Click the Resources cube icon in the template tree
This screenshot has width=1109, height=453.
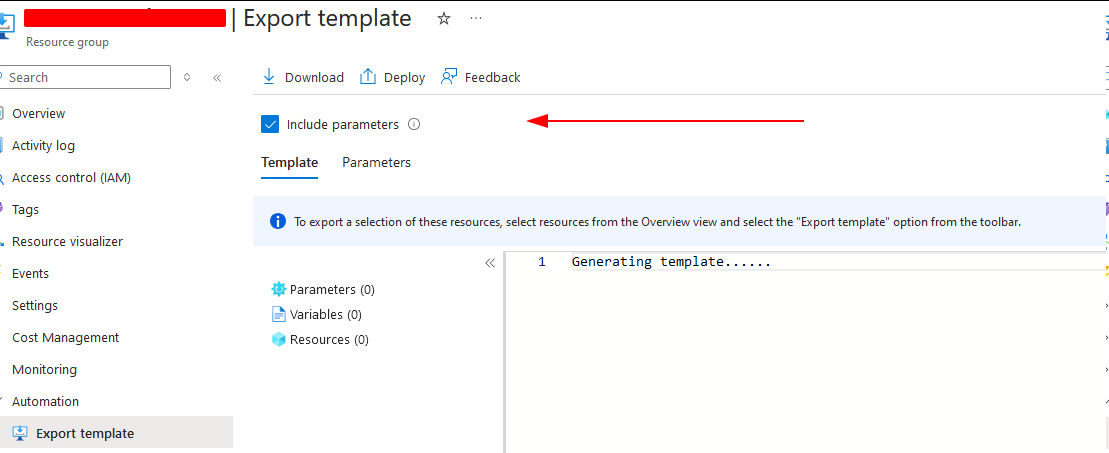pyautogui.click(x=279, y=340)
